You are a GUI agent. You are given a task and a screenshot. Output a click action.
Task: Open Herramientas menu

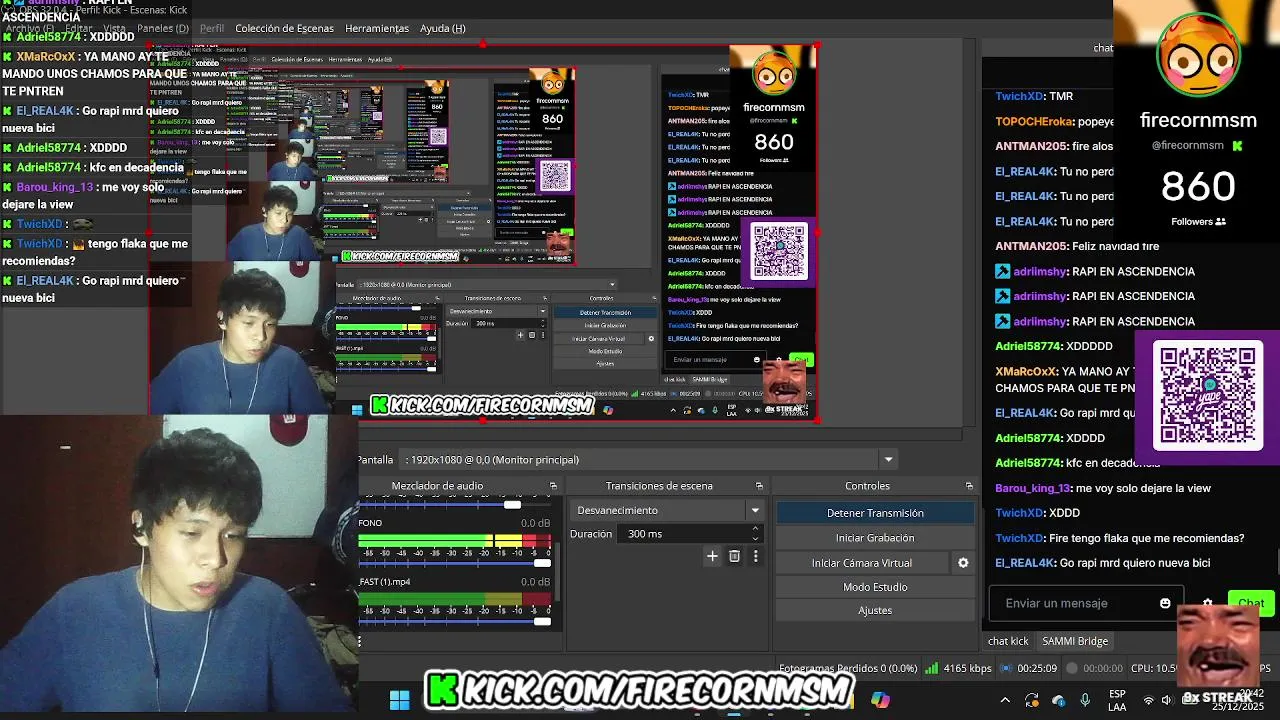377,28
